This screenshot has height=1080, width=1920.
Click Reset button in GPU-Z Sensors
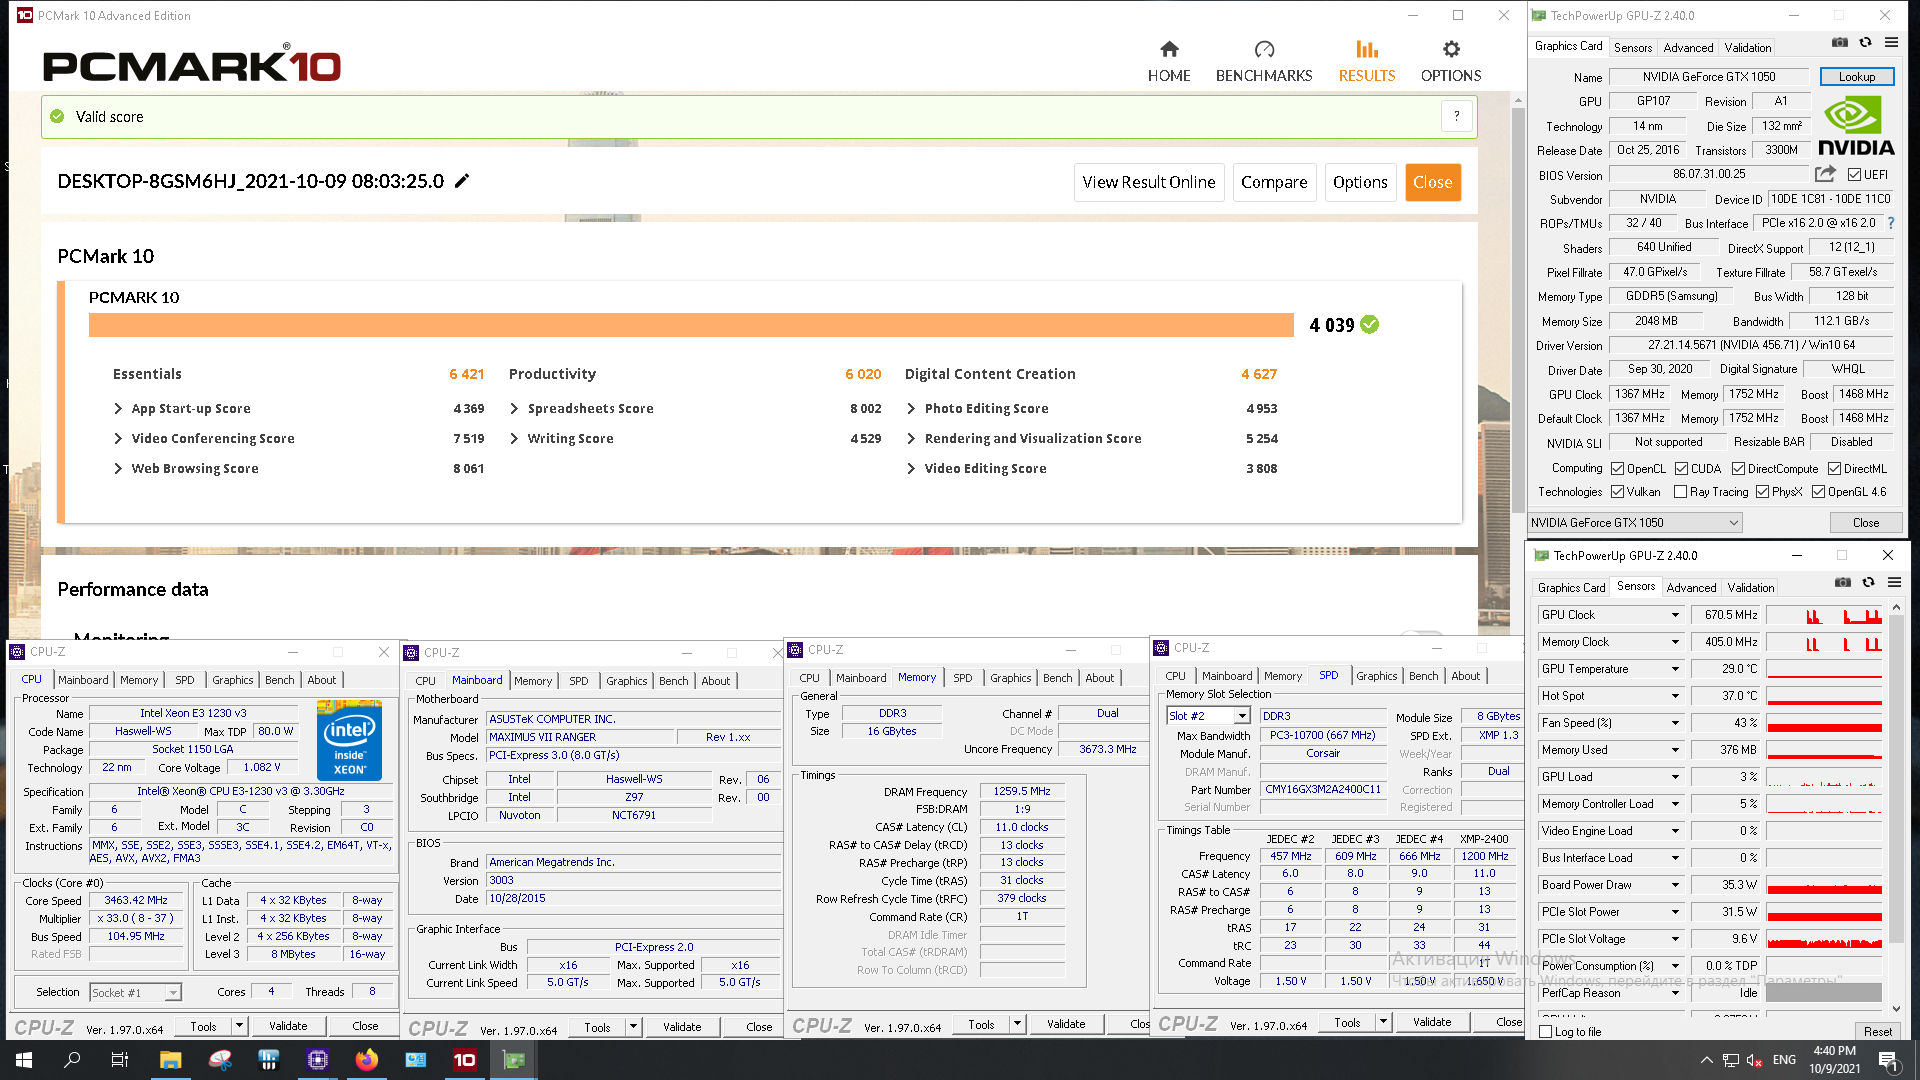tap(1877, 1031)
